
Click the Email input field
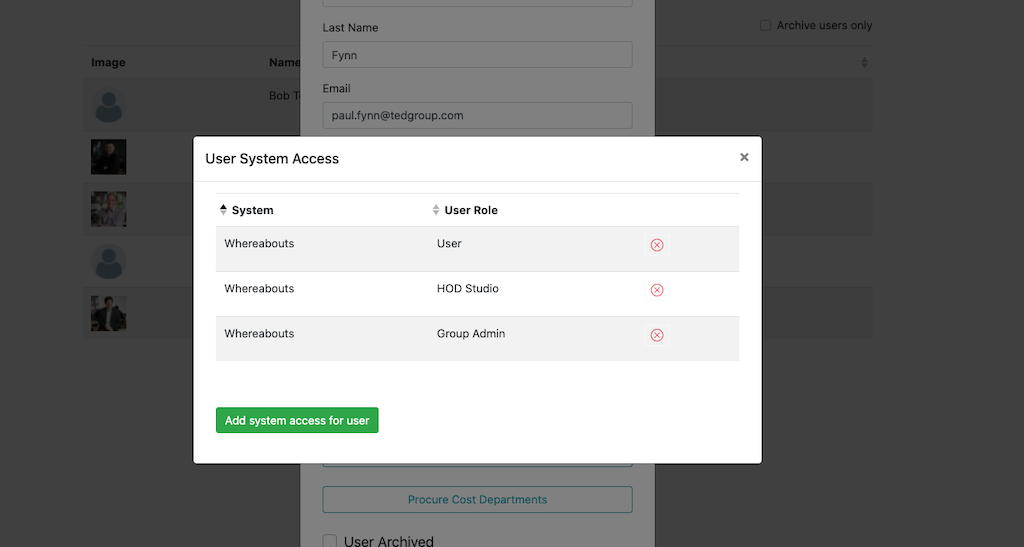point(477,115)
